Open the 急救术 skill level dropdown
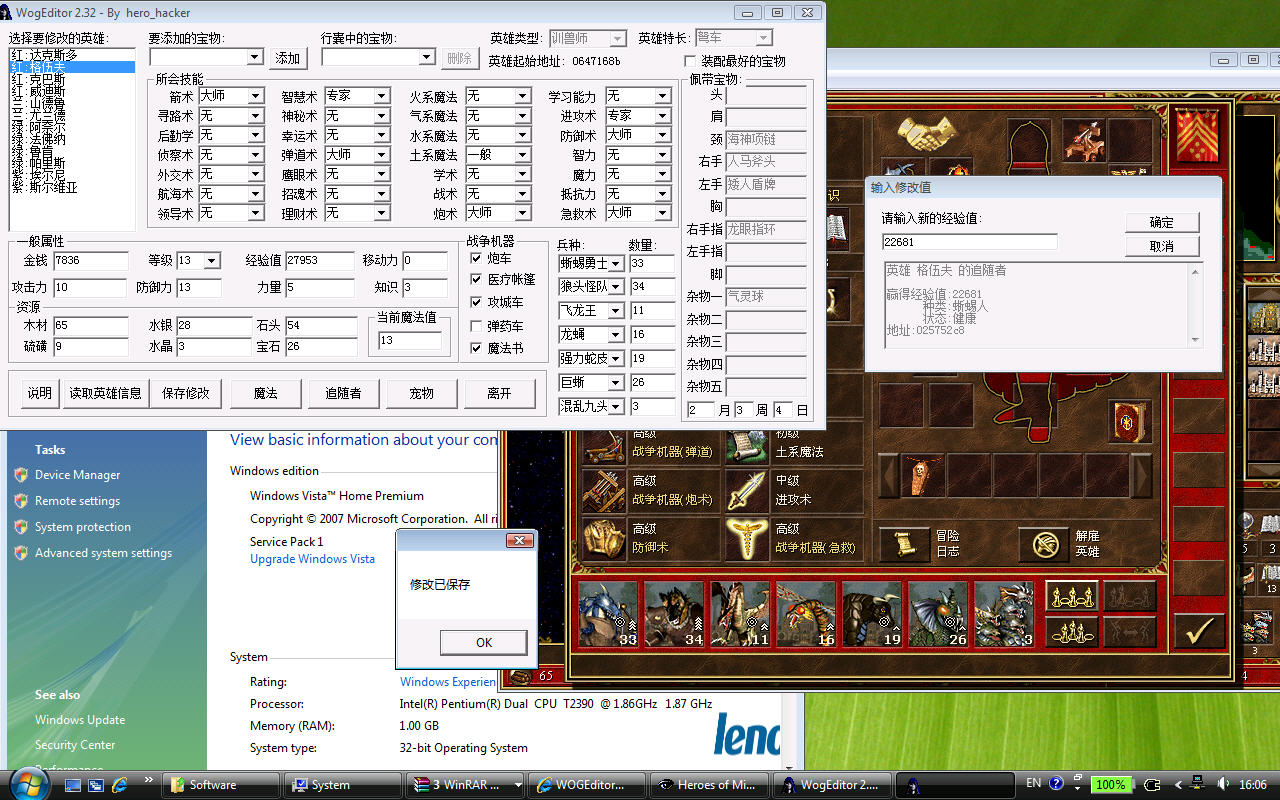The width and height of the screenshot is (1280, 800). click(x=663, y=213)
